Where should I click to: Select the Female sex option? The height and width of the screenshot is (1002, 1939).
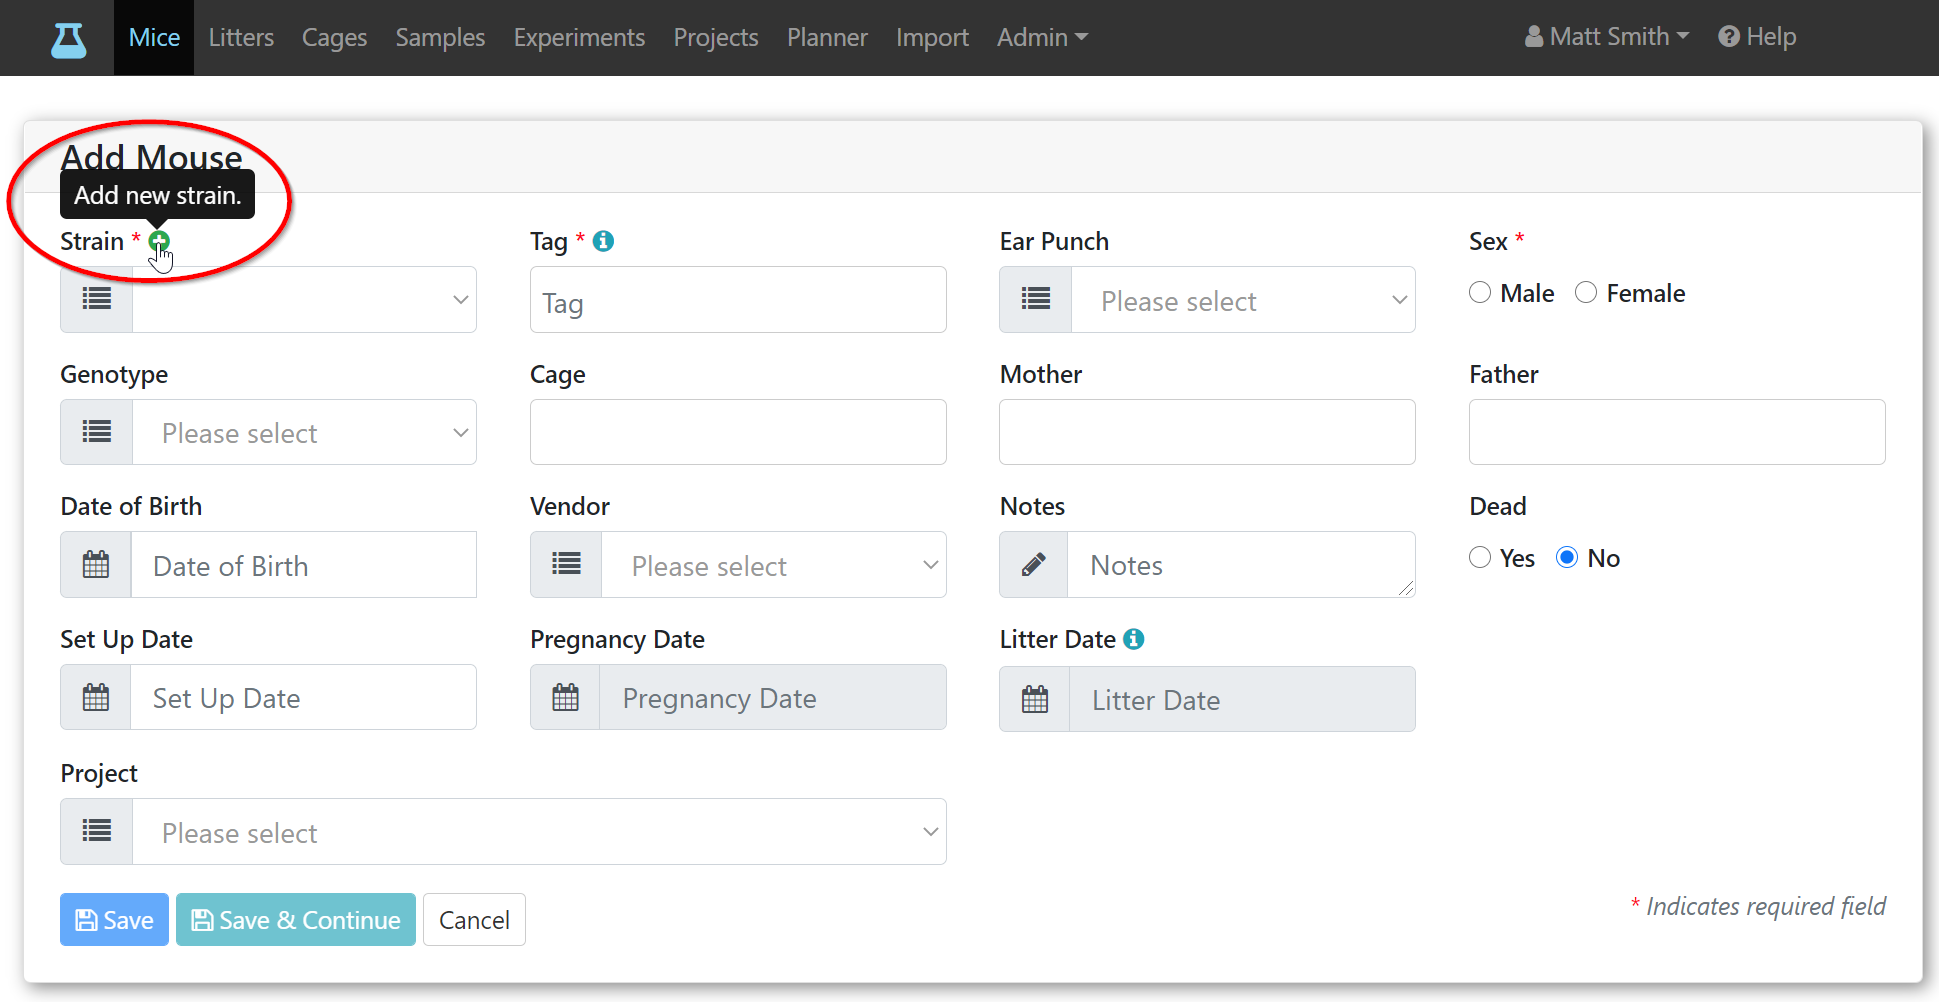point(1586,292)
